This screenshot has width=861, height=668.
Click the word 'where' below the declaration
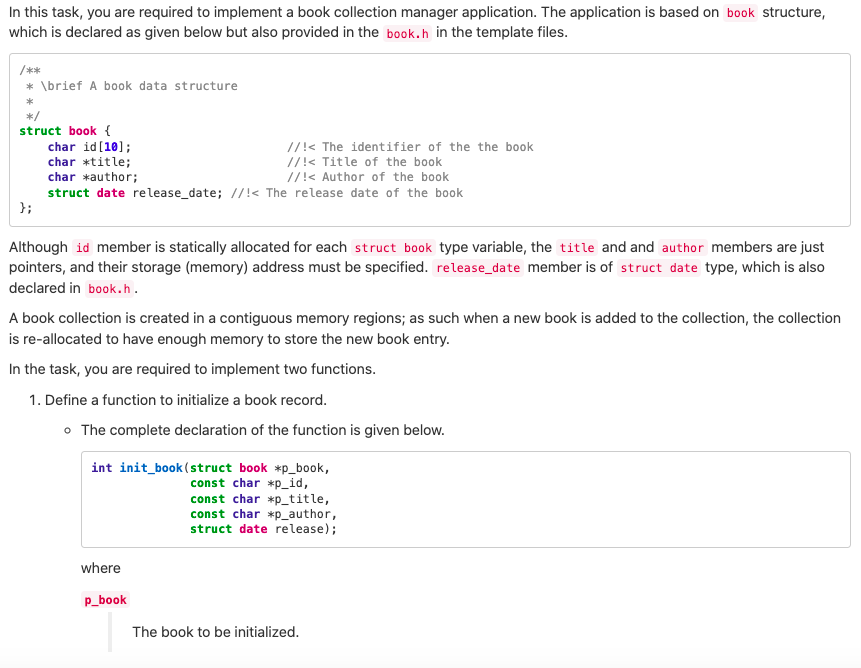[100, 568]
